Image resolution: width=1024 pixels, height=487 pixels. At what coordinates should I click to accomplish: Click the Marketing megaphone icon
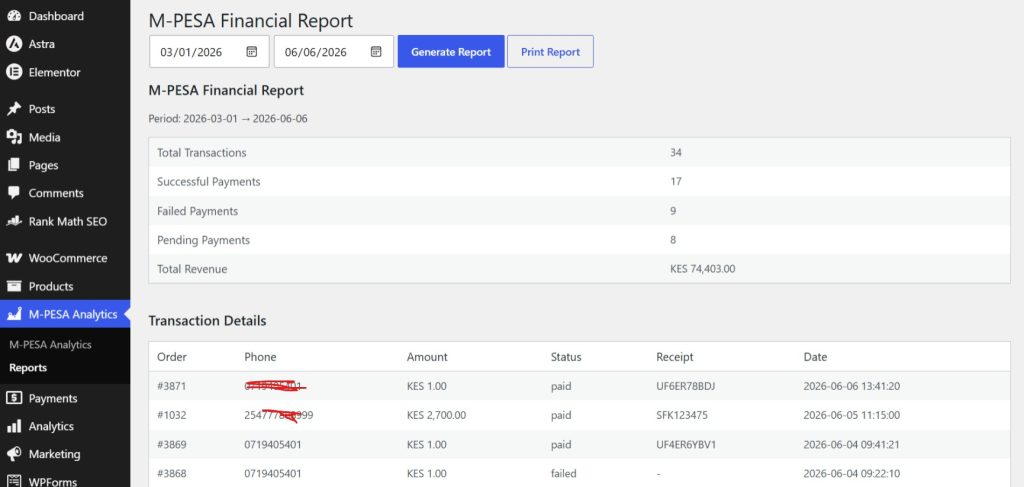[14, 454]
